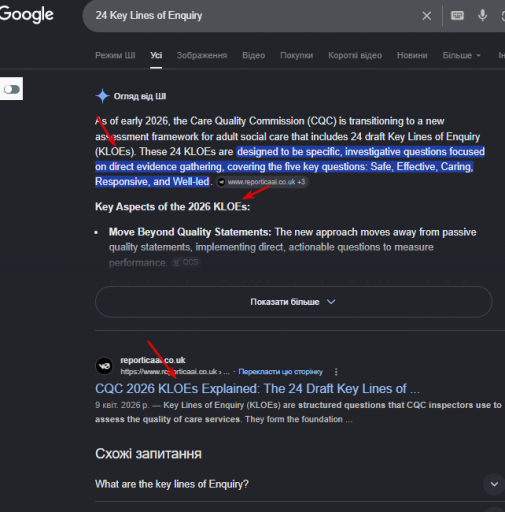Click the AI overview sparkle icon
Image resolution: width=505 pixels, height=512 pixels.
102,96
